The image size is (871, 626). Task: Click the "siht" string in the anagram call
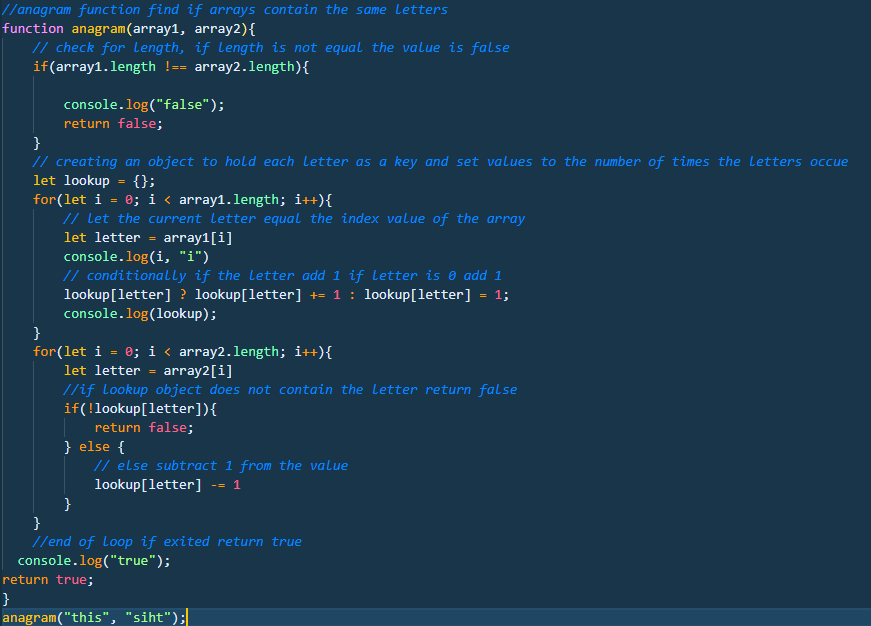coord(148,617)
